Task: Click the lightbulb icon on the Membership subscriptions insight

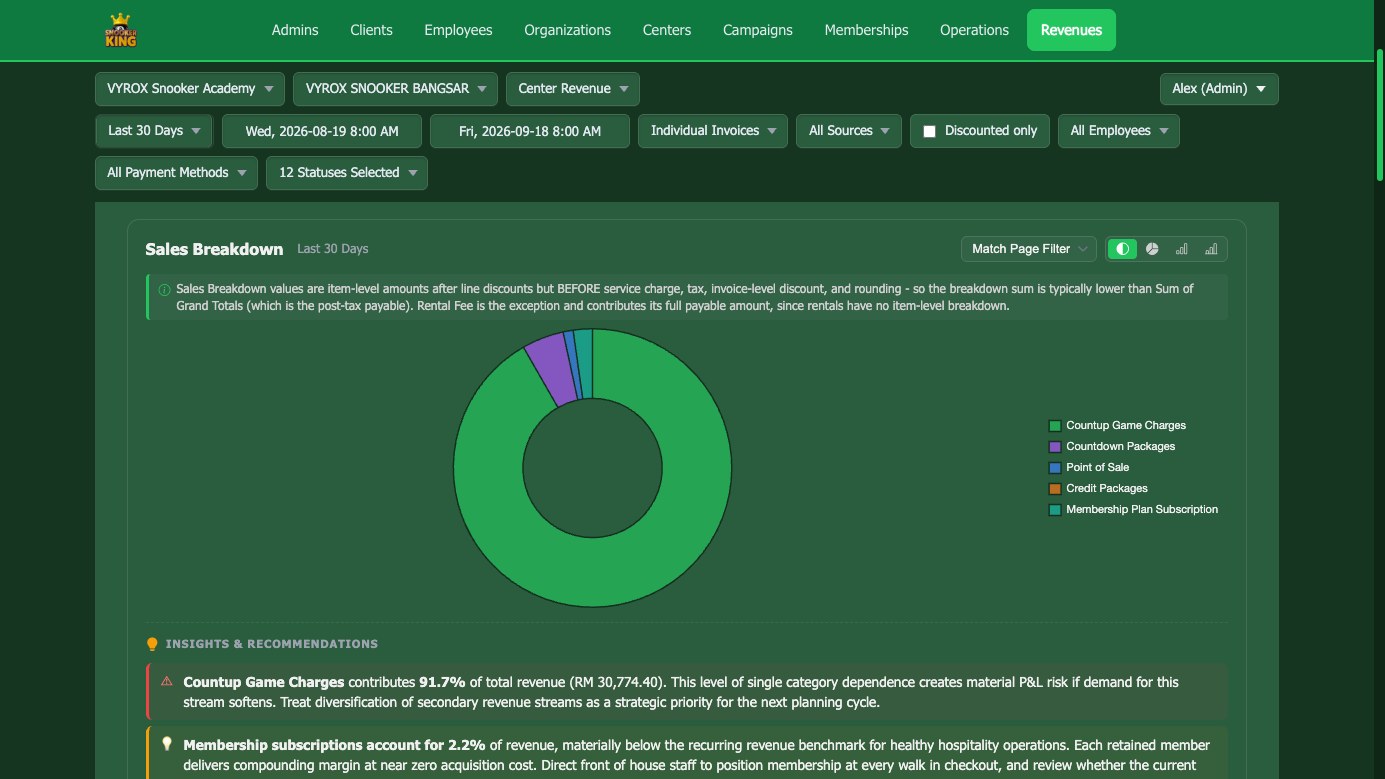Action: (x=167, y=744)
